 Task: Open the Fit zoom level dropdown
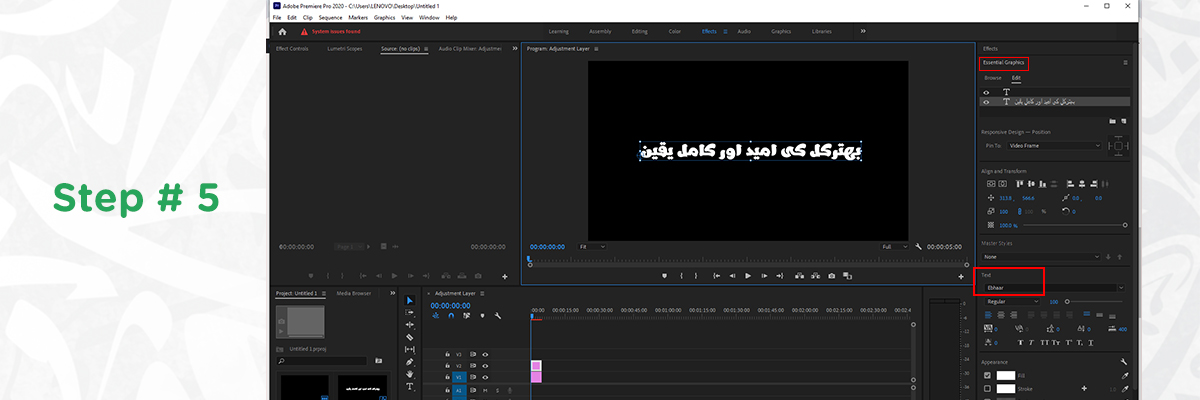click(592, 246)
